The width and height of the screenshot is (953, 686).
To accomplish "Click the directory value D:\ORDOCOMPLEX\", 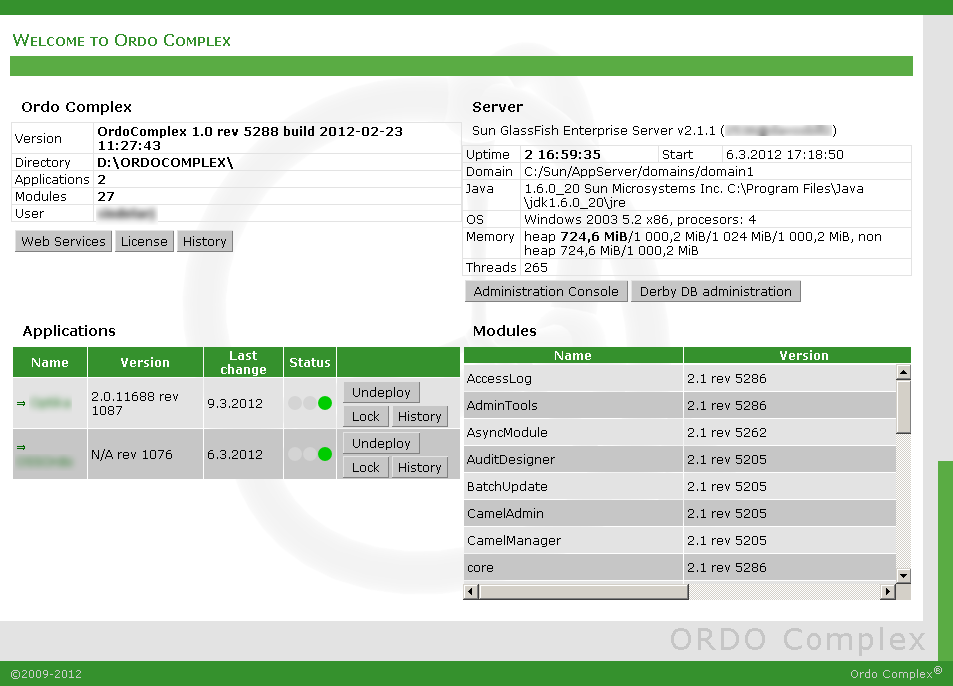I will coord(165,162).
